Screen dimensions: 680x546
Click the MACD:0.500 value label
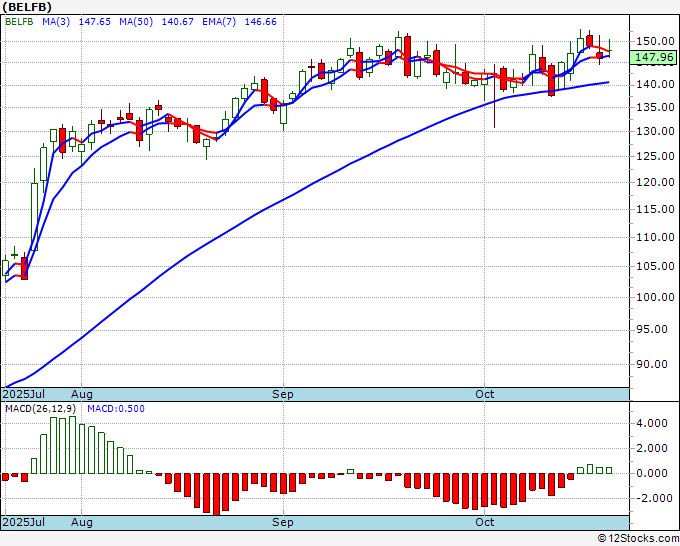(x=116, y=409)
